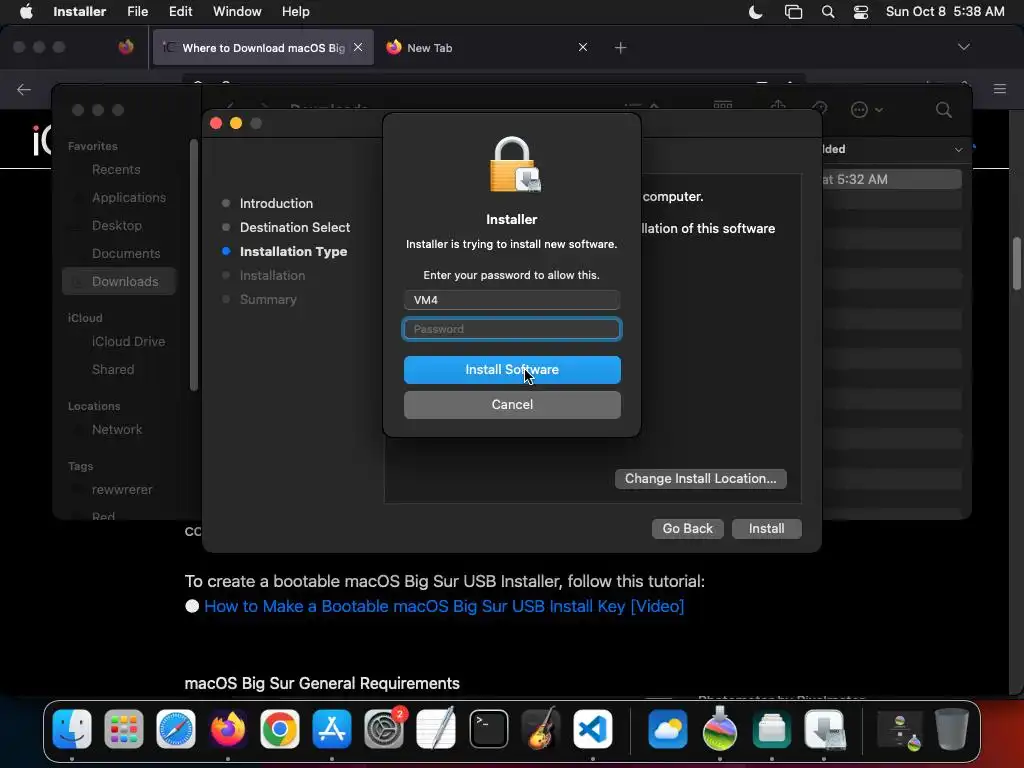Click Destination Select step in Installer
The height and width of the screenshot is (768, 1024).
point(295,228)
